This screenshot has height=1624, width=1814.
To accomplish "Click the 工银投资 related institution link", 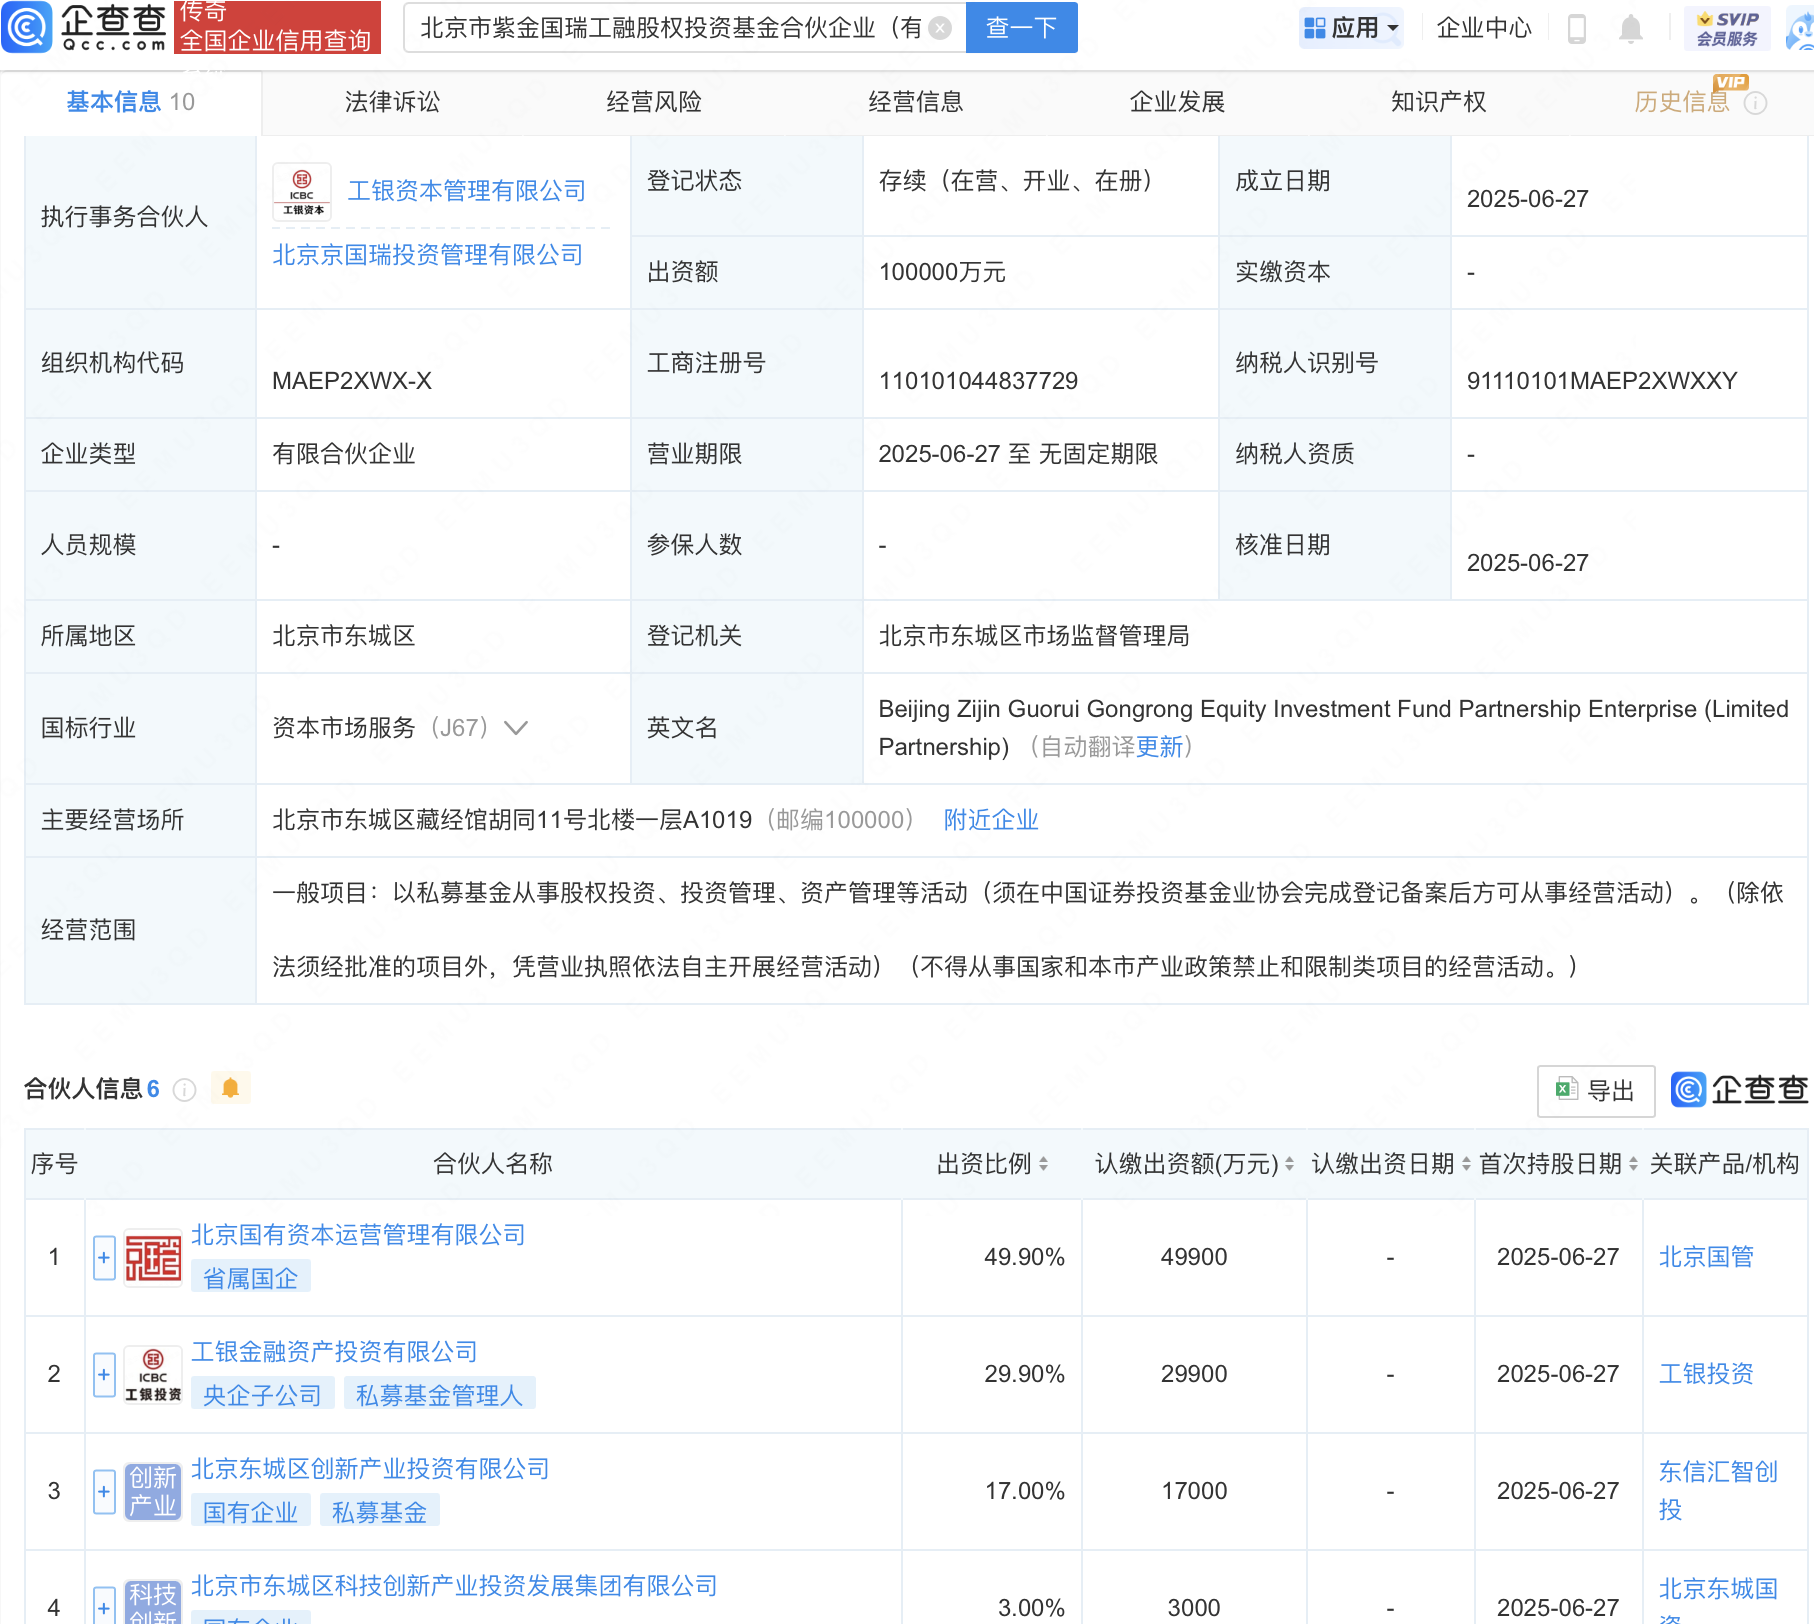I will (x=1706, y=1374).
